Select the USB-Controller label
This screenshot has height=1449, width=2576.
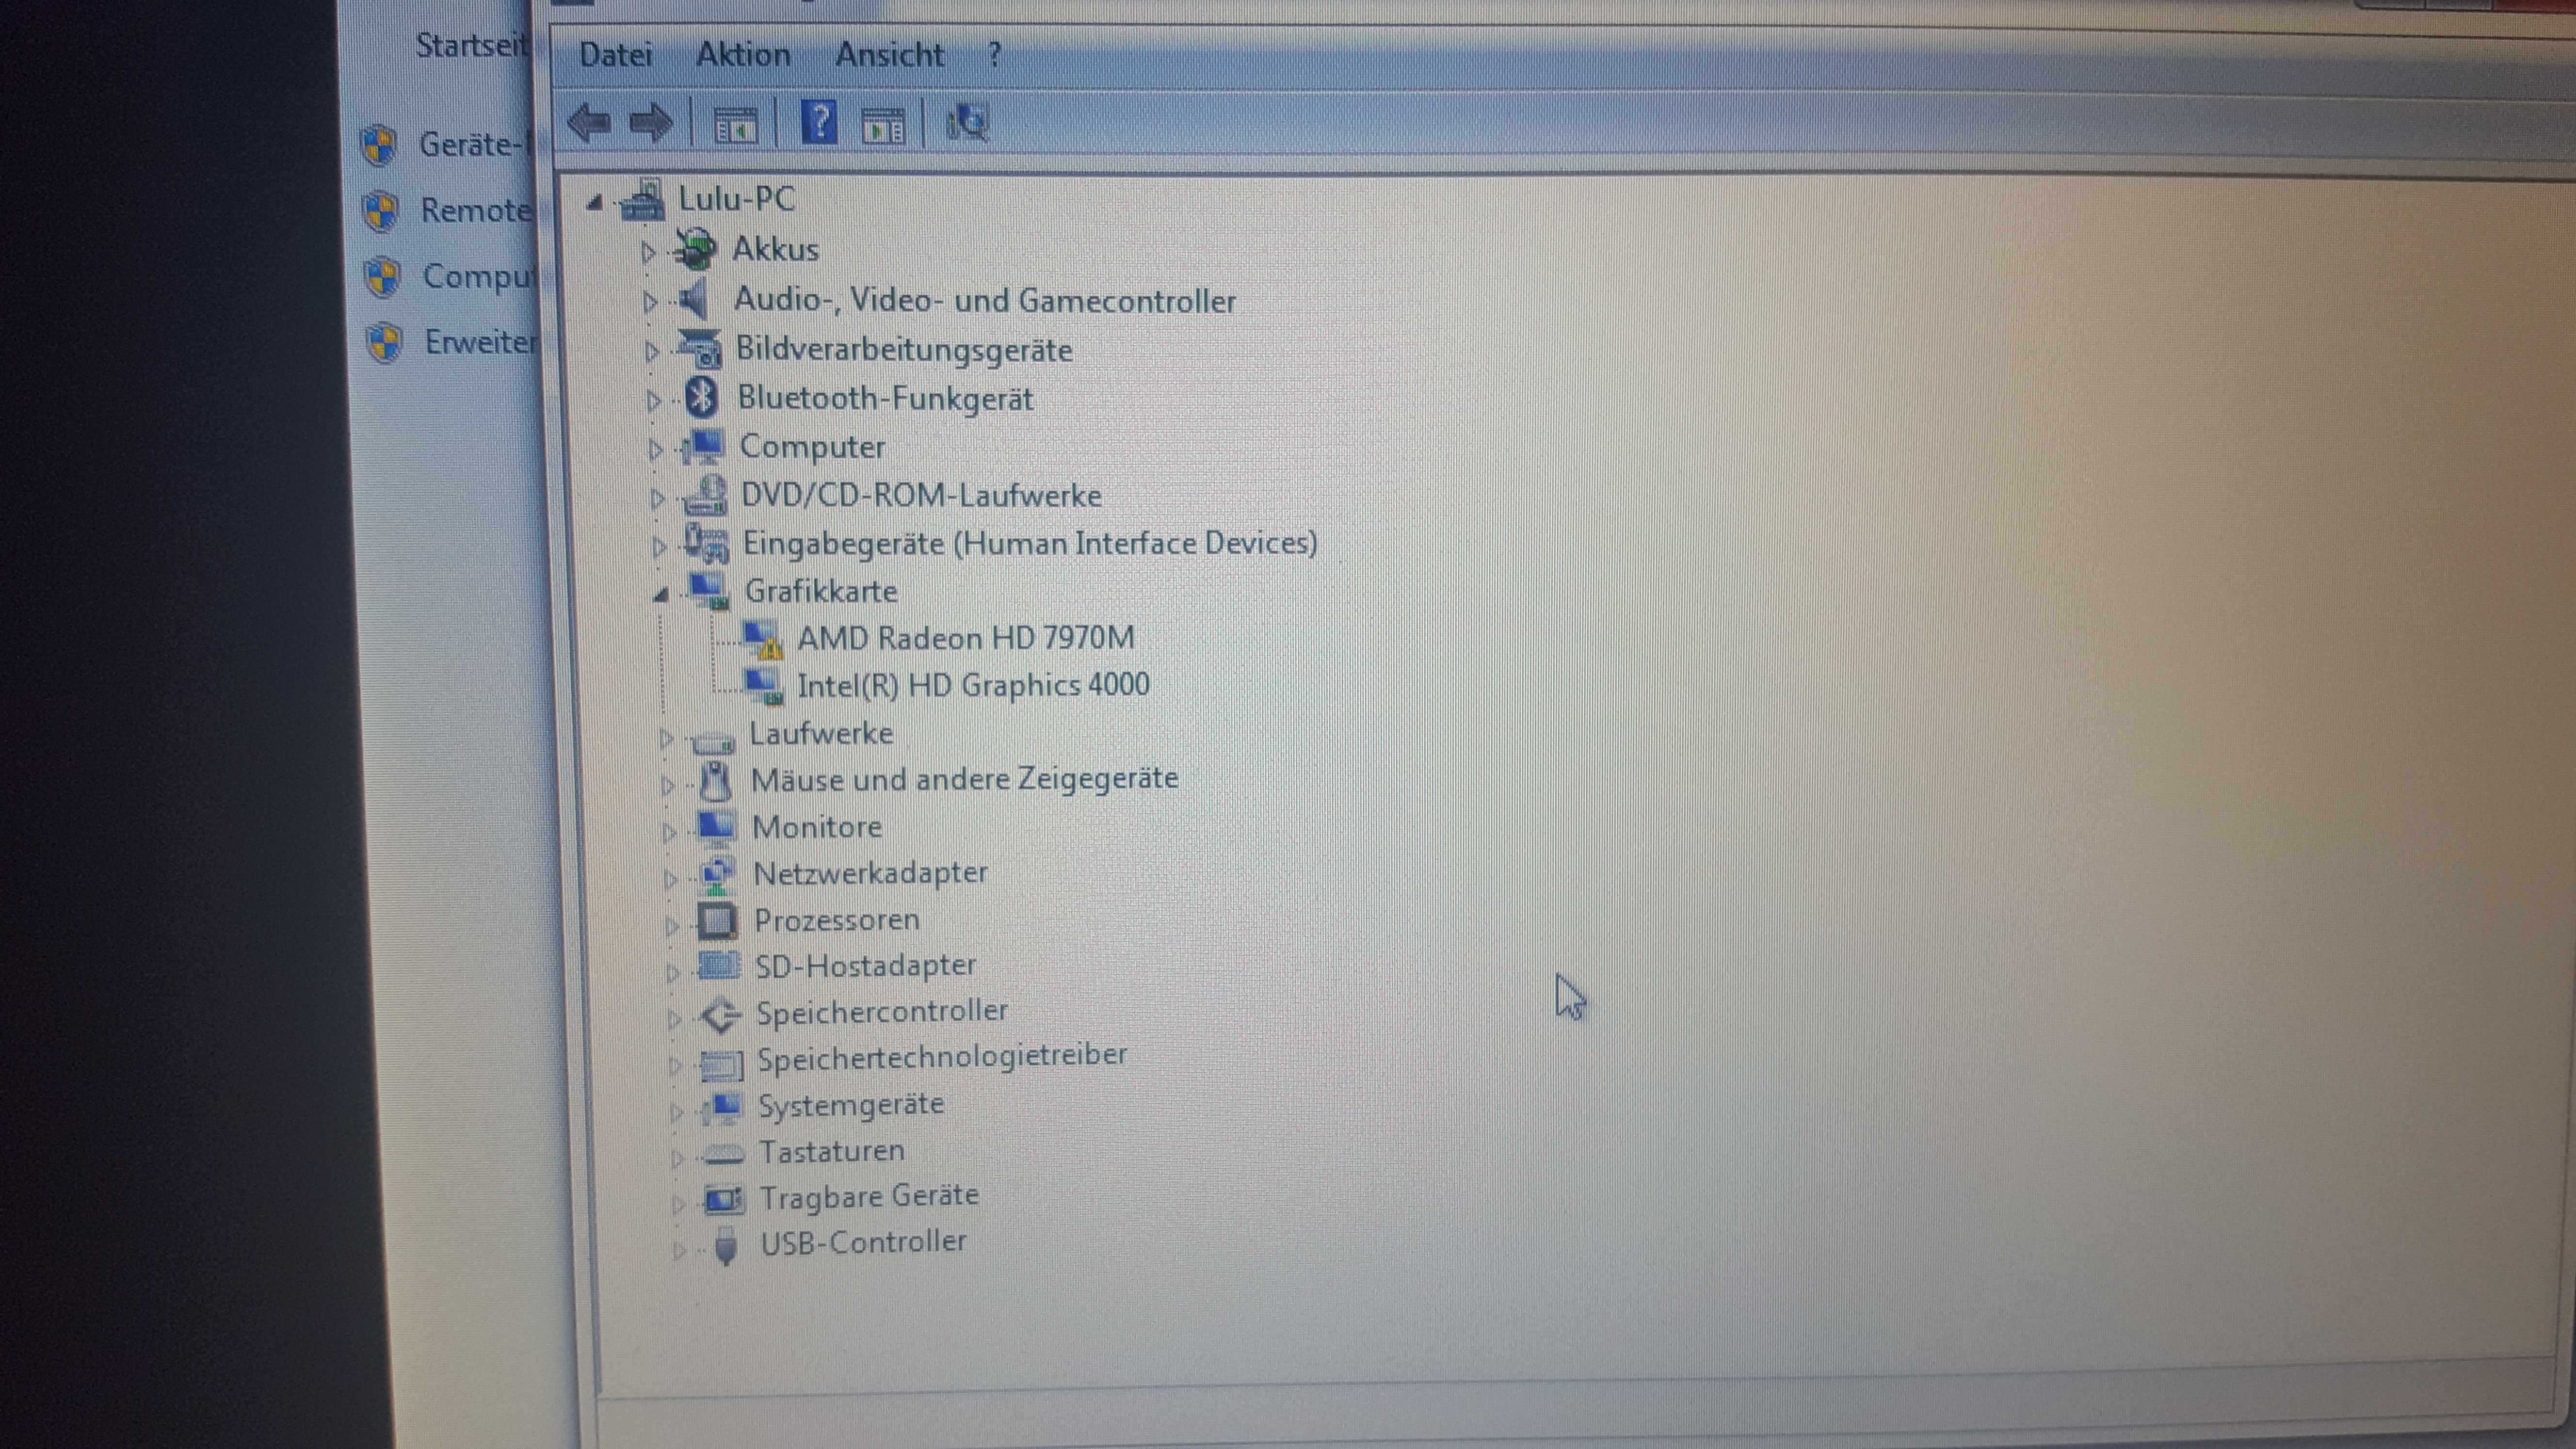coord(864,1242)
